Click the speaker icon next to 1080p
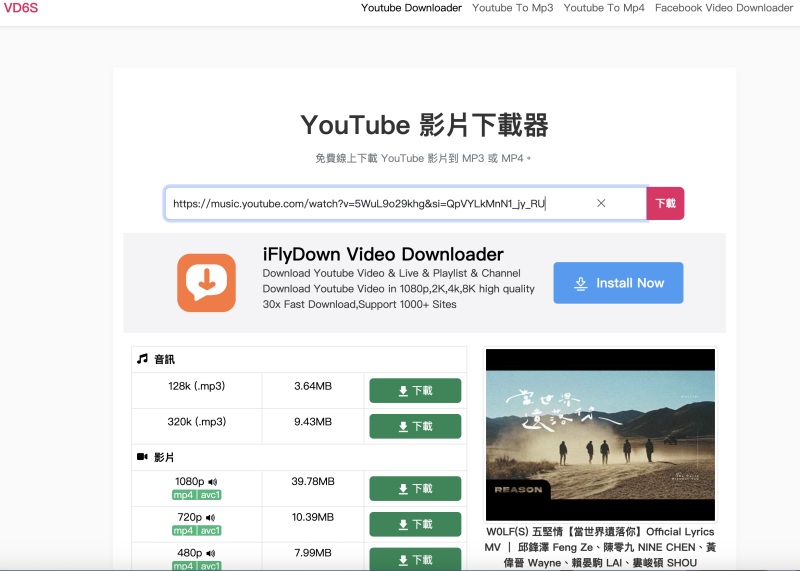The width and height of the screenshot is (800, 571). [213, 482]
